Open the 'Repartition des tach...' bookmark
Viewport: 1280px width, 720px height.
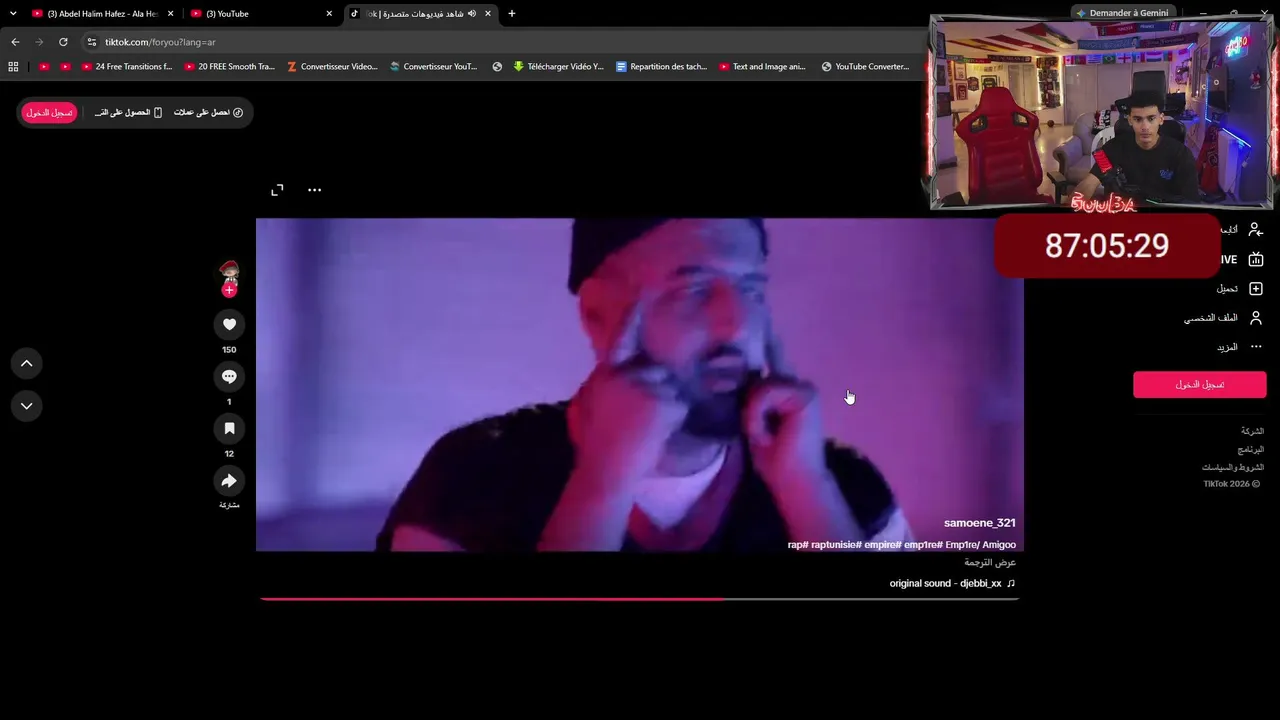pyautogui.click(x=661, y=67)
